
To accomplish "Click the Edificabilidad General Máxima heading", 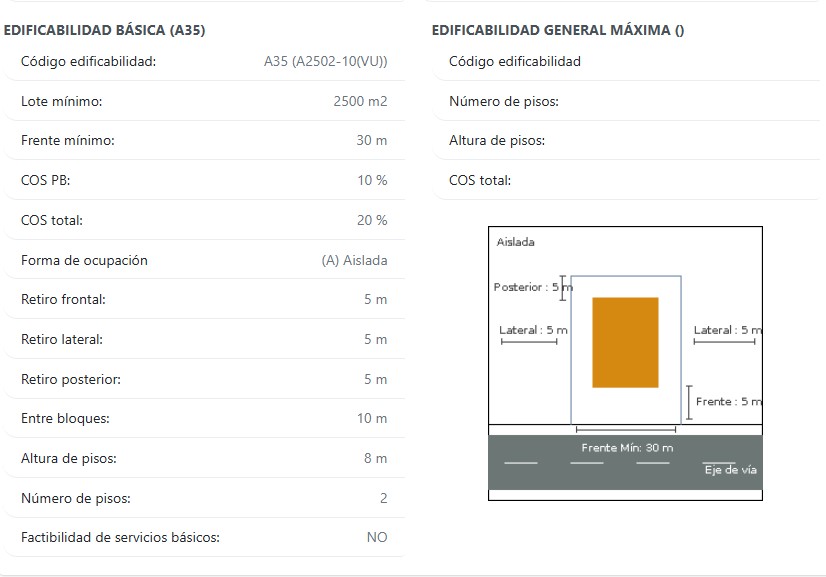I will tap(558, 30).
